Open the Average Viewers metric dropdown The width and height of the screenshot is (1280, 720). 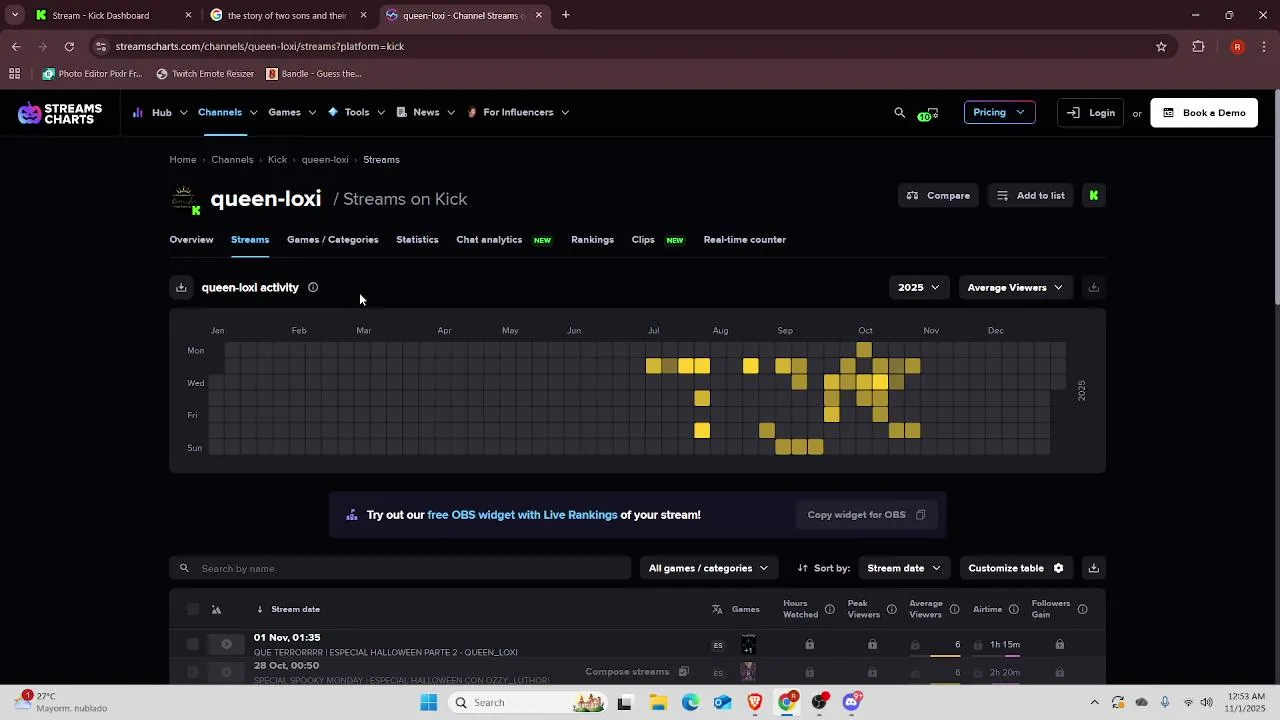(1015, 288)
